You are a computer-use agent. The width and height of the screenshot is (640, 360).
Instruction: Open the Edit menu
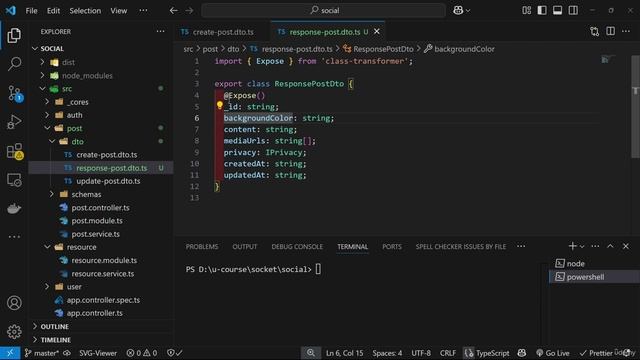(x=53, y=11)
